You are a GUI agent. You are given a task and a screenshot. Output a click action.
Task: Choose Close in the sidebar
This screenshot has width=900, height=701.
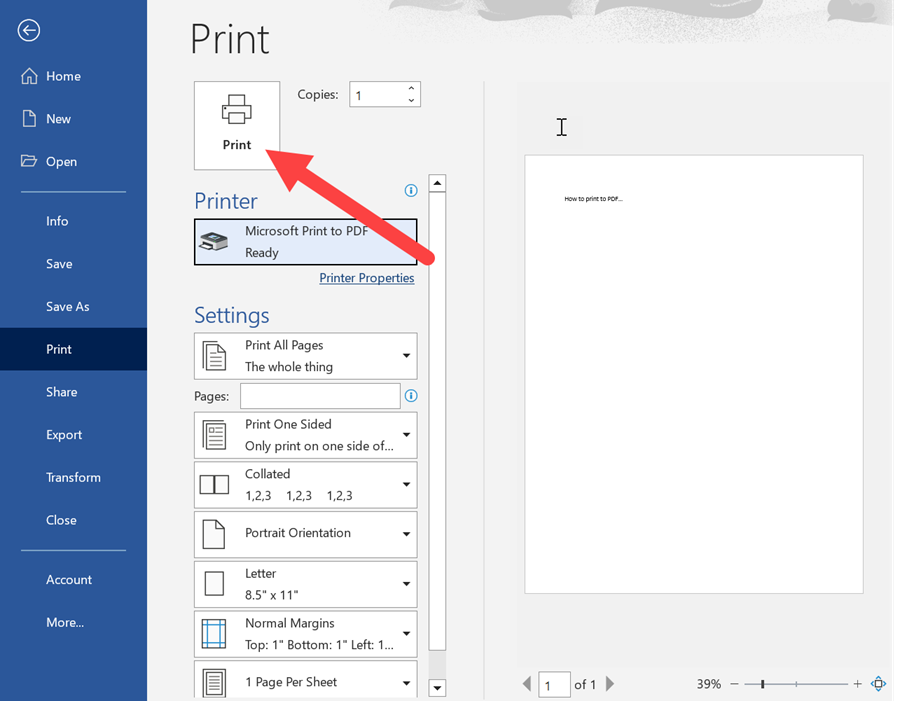(73, 520)
